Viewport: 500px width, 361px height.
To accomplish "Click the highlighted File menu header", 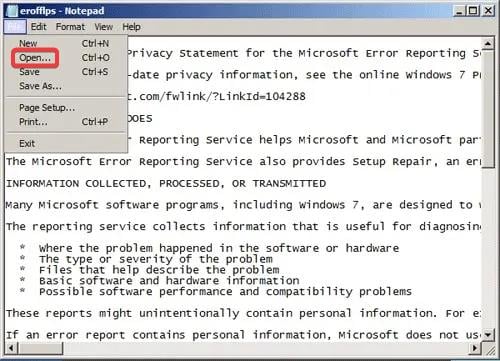I will (15, 27).
